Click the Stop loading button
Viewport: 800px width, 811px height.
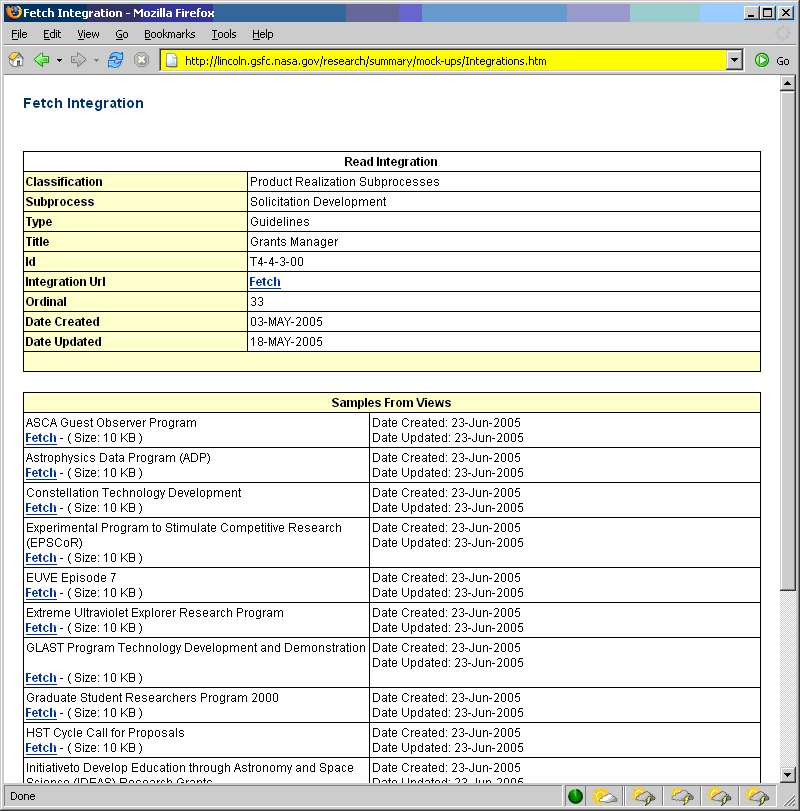[x=141, y=60]
